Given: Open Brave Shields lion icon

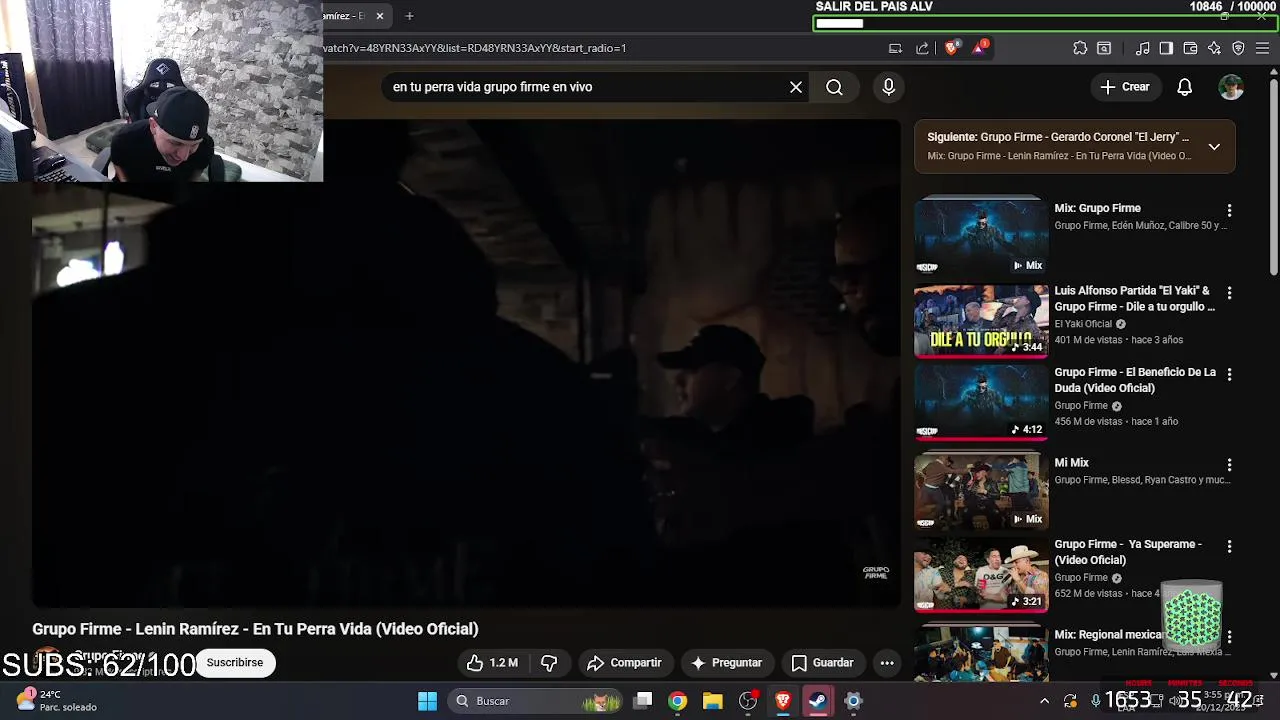Looking at the screenshot, I should click(952, 48).
